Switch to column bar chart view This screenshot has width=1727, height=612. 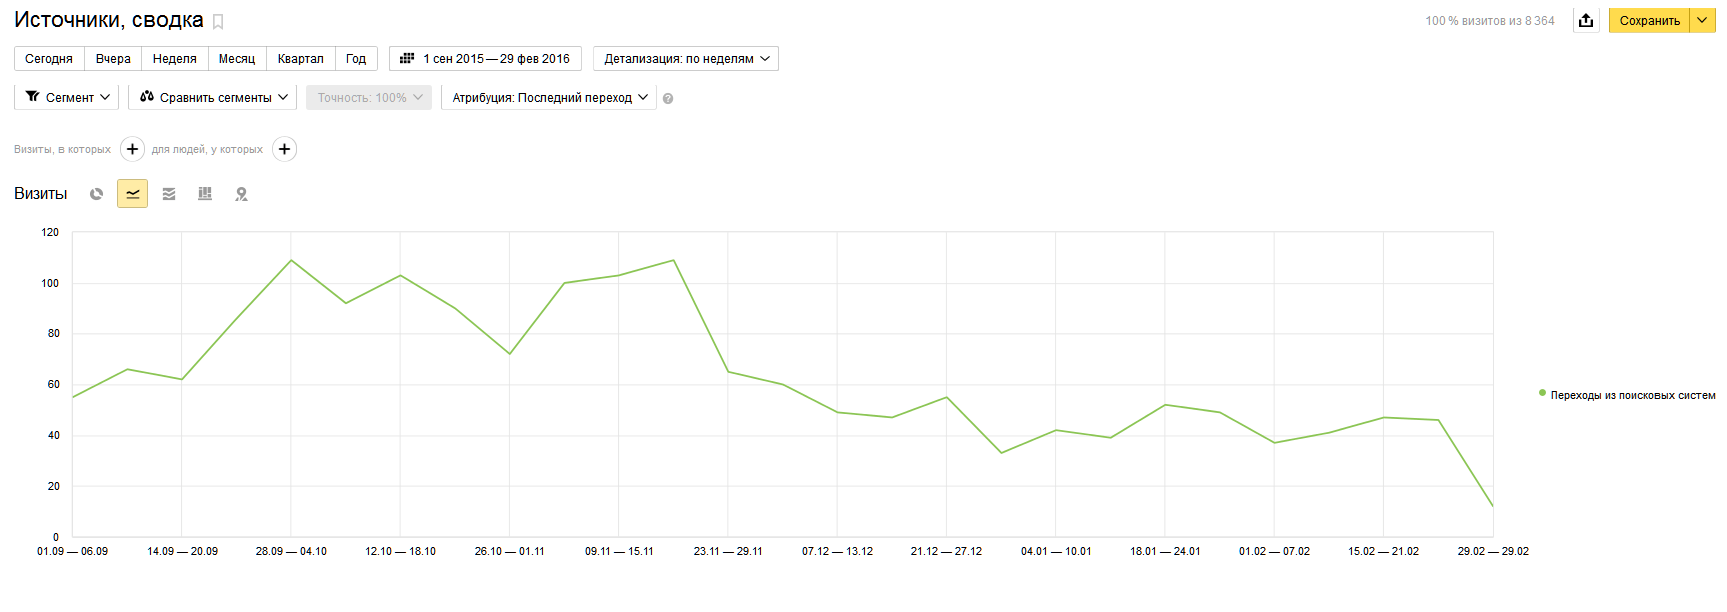(x=205, y=194)
